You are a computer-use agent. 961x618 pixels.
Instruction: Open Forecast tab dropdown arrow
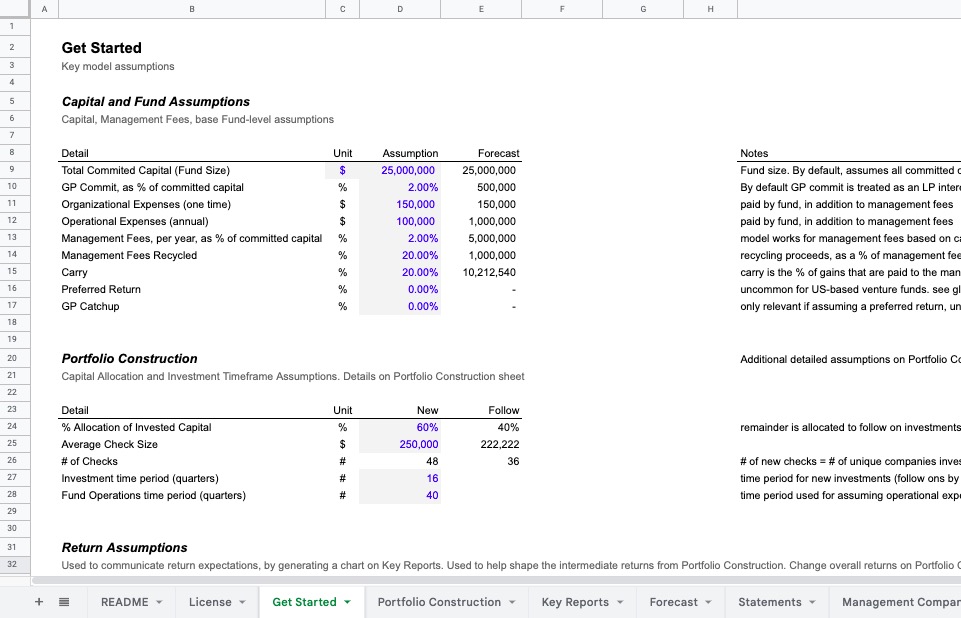click(708, 603)
